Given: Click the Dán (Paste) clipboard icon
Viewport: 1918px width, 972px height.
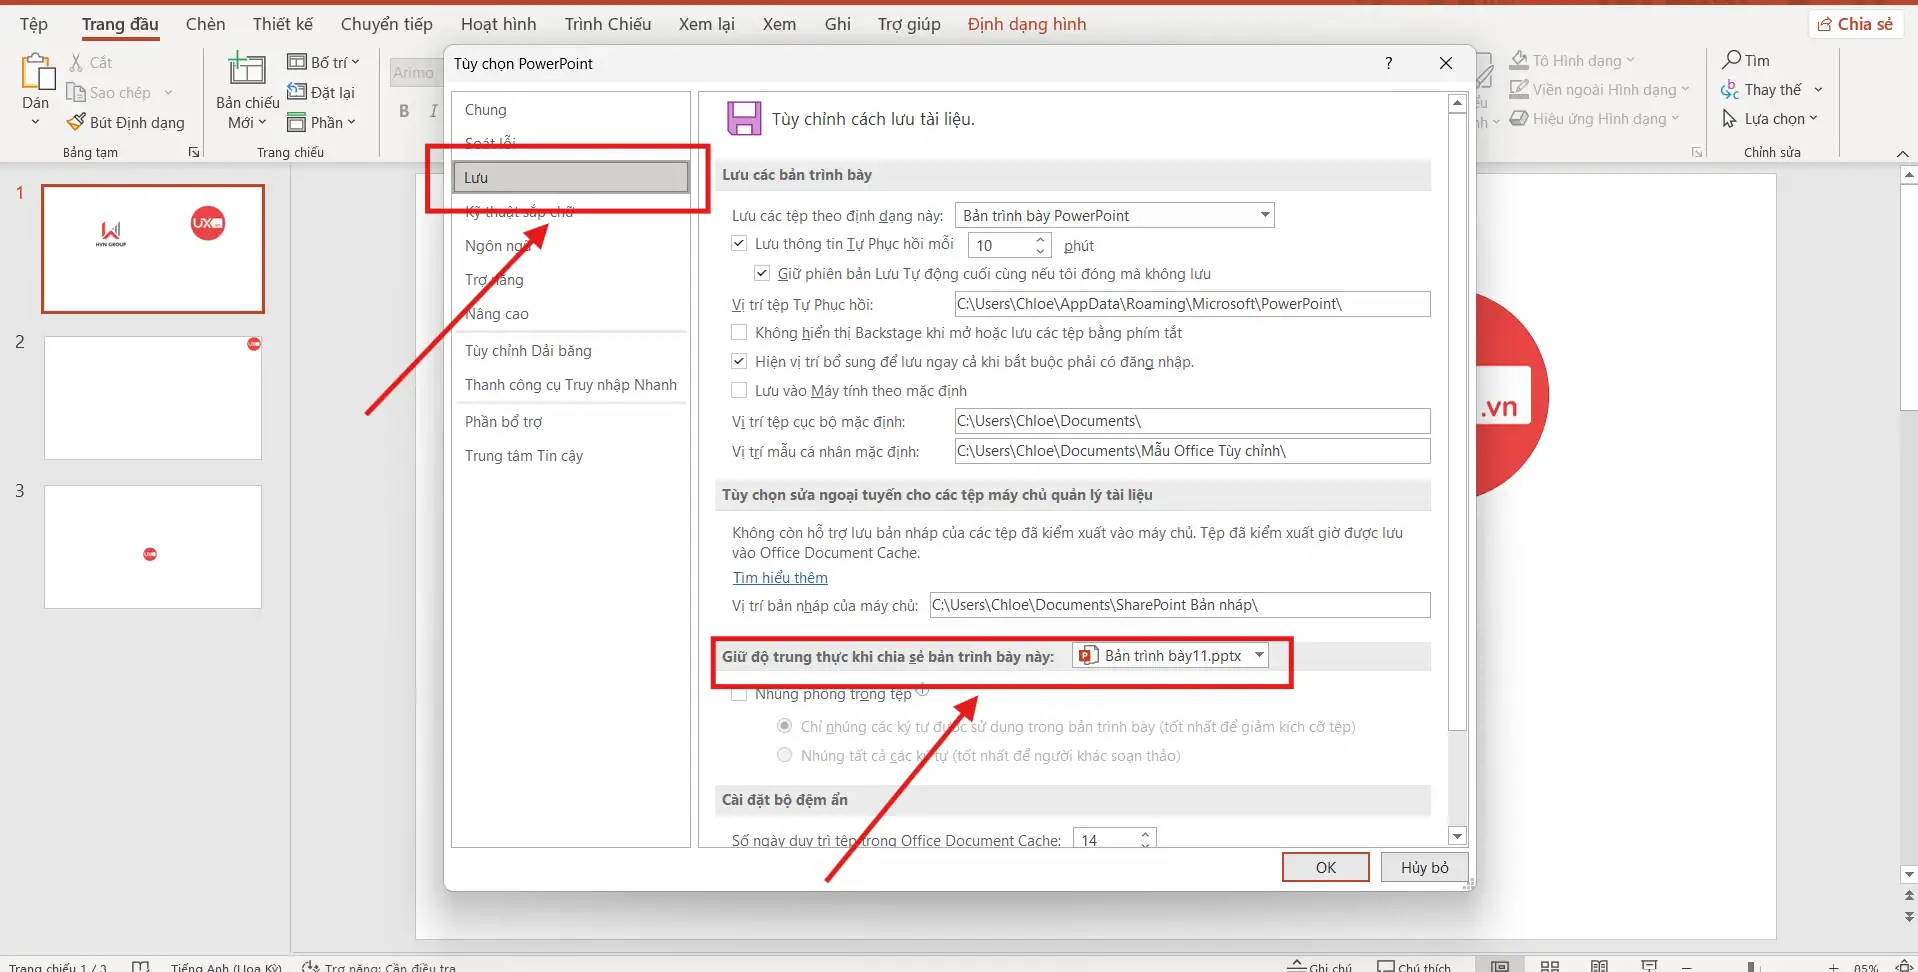Looking at the screenshot, I should point(37,72).
